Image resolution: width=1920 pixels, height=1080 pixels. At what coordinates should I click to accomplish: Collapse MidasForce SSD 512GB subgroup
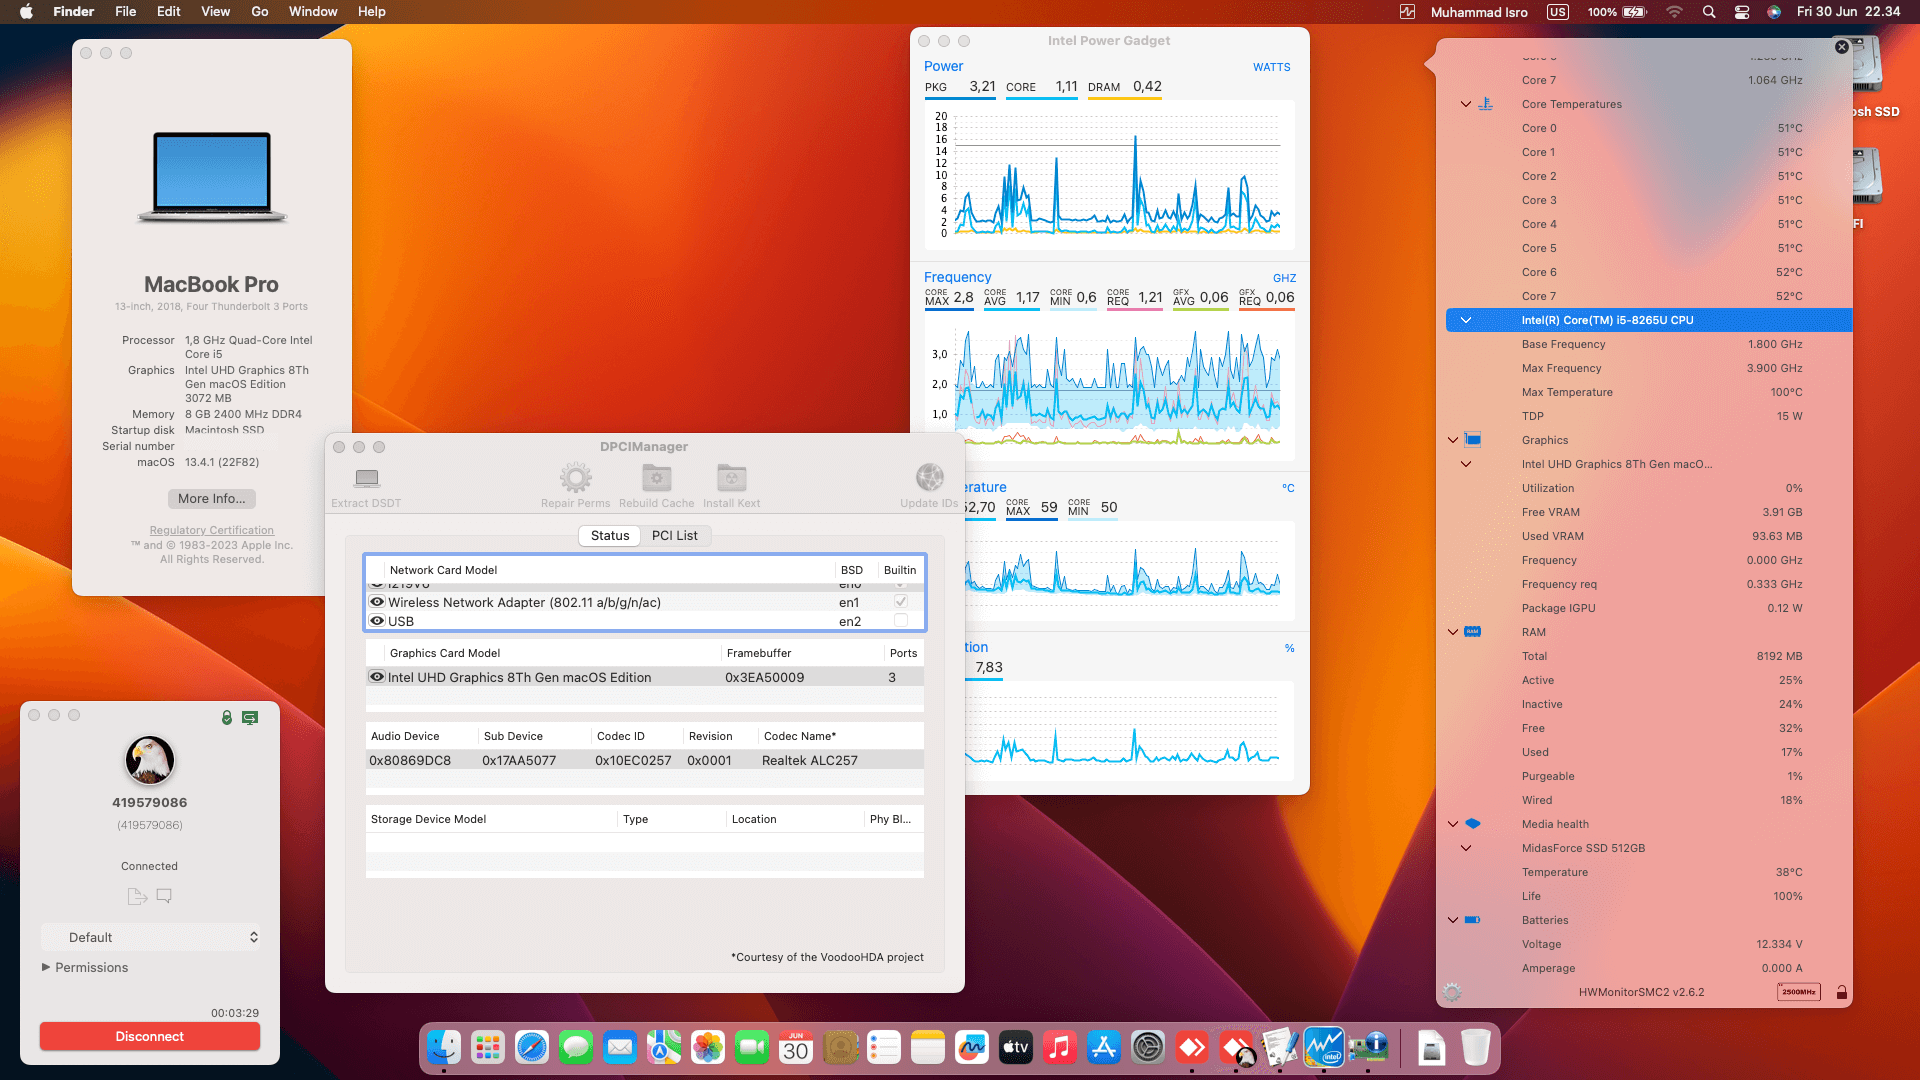coord(1466,848)
